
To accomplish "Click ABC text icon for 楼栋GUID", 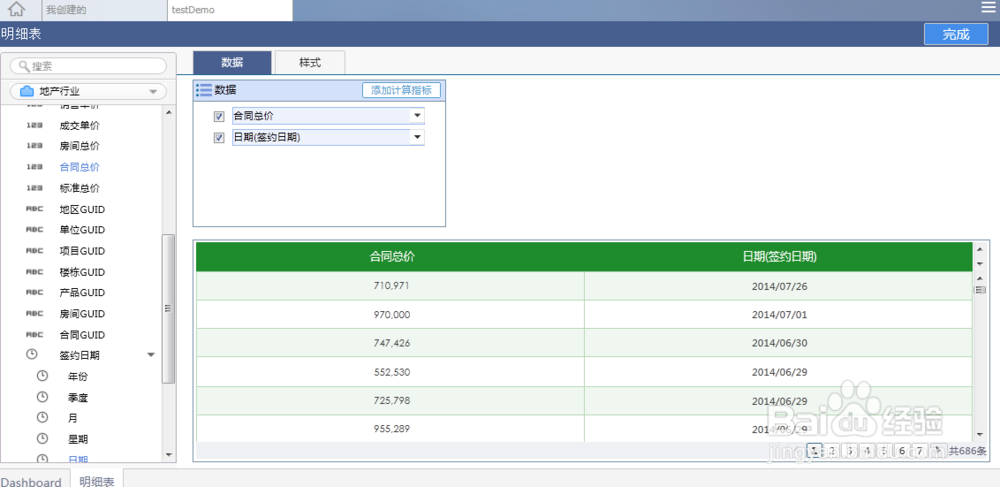I will click(x=34, y=272).
